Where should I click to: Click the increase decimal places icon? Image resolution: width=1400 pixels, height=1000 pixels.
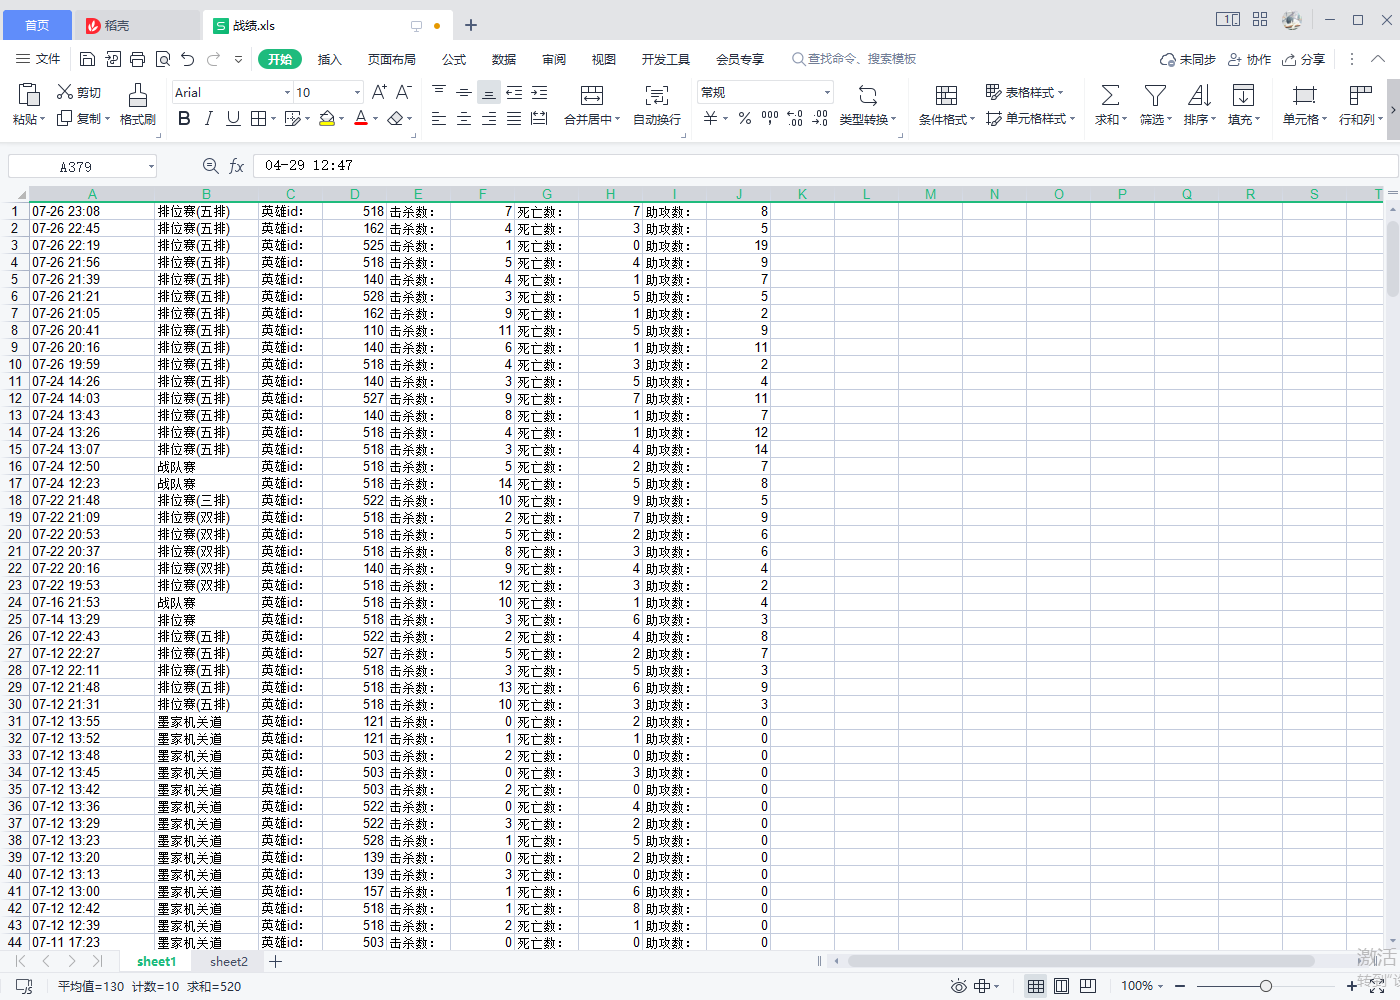click(795, 119)
